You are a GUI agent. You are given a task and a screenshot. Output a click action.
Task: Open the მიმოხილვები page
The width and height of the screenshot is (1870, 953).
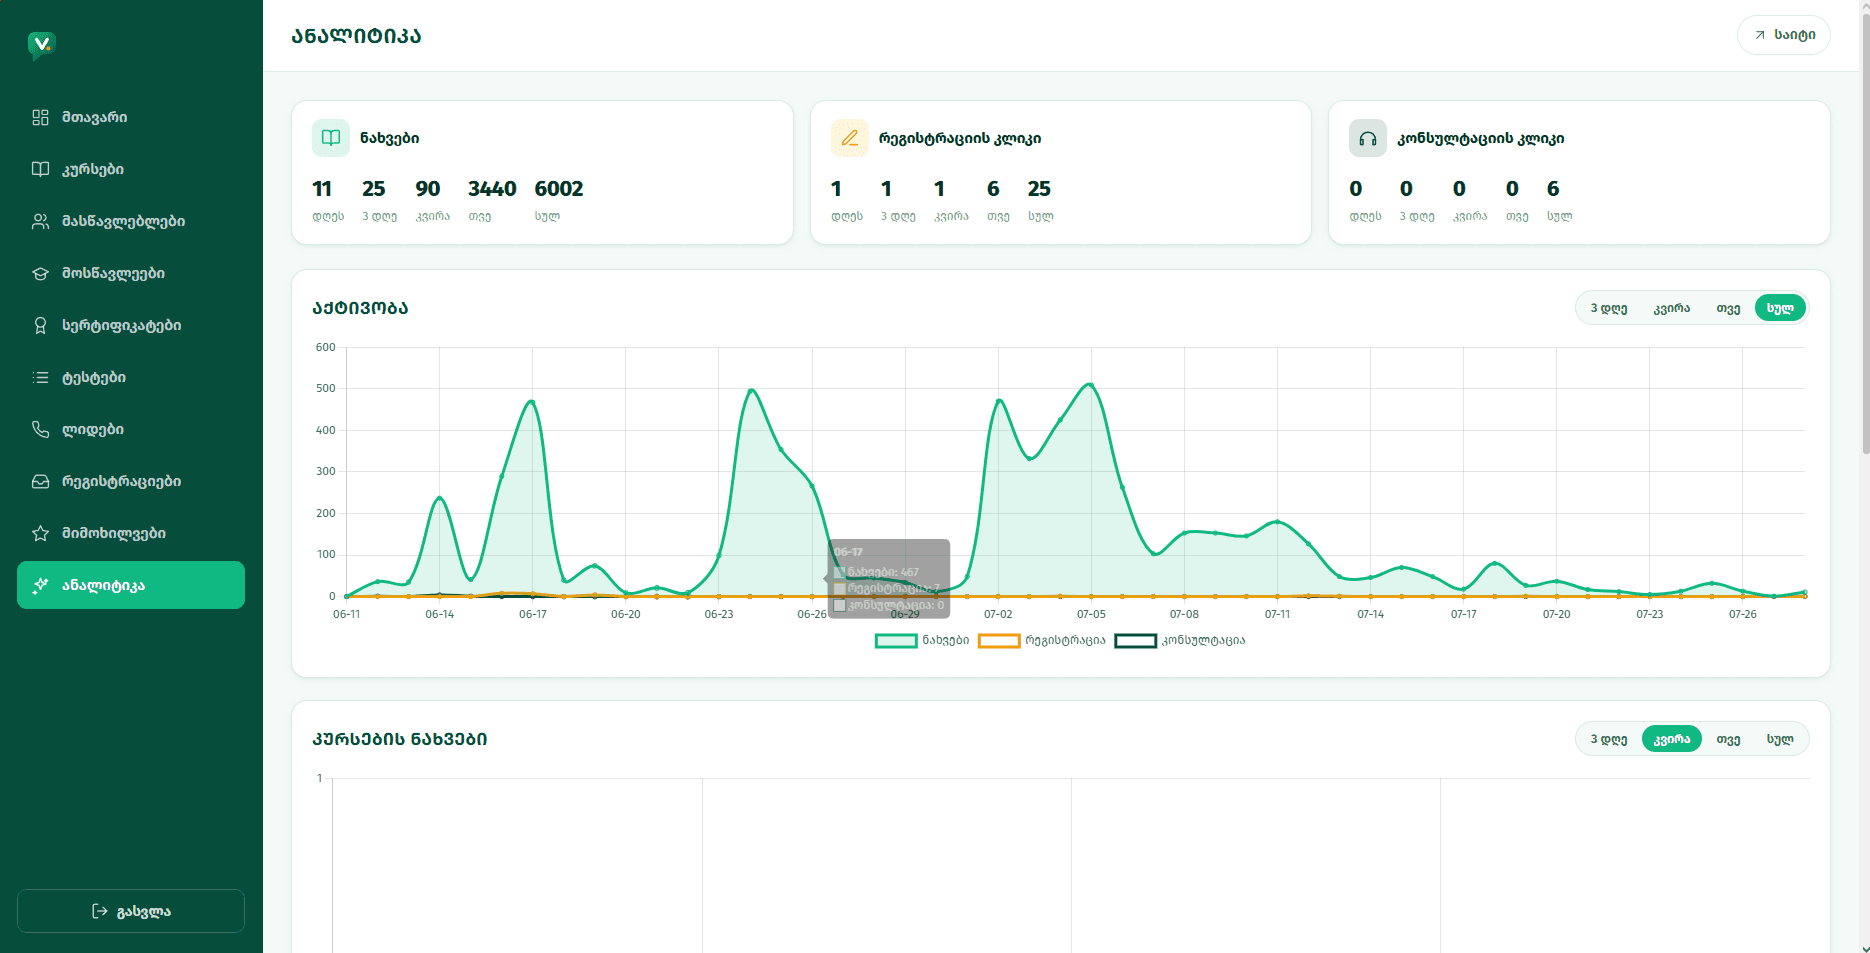coord(131,533)
